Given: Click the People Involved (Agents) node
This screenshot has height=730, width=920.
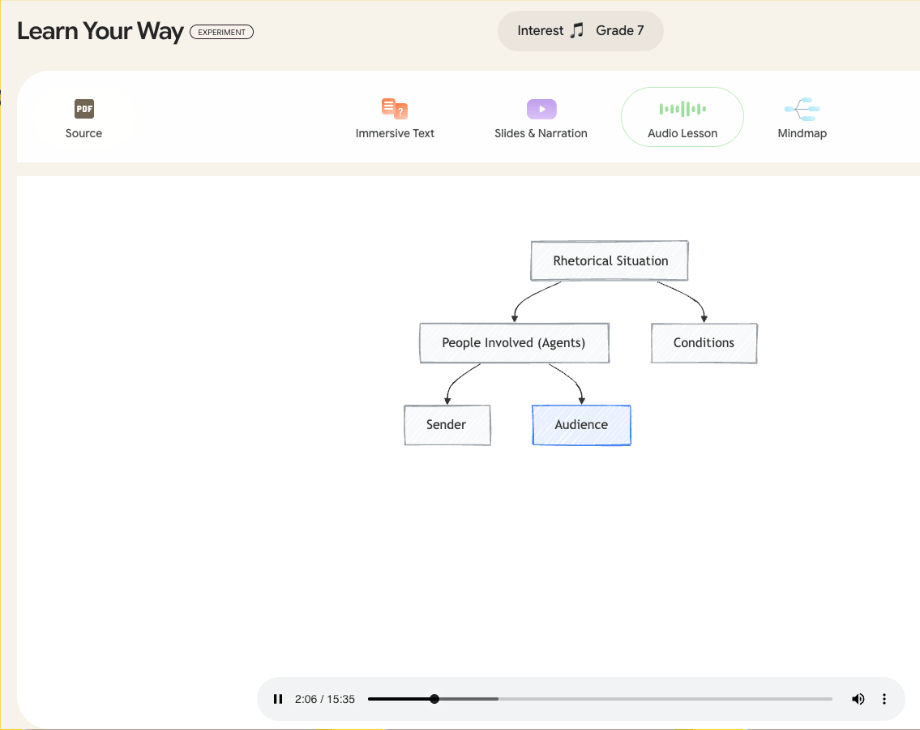Looking at the screenshot, I should [514, 343].
